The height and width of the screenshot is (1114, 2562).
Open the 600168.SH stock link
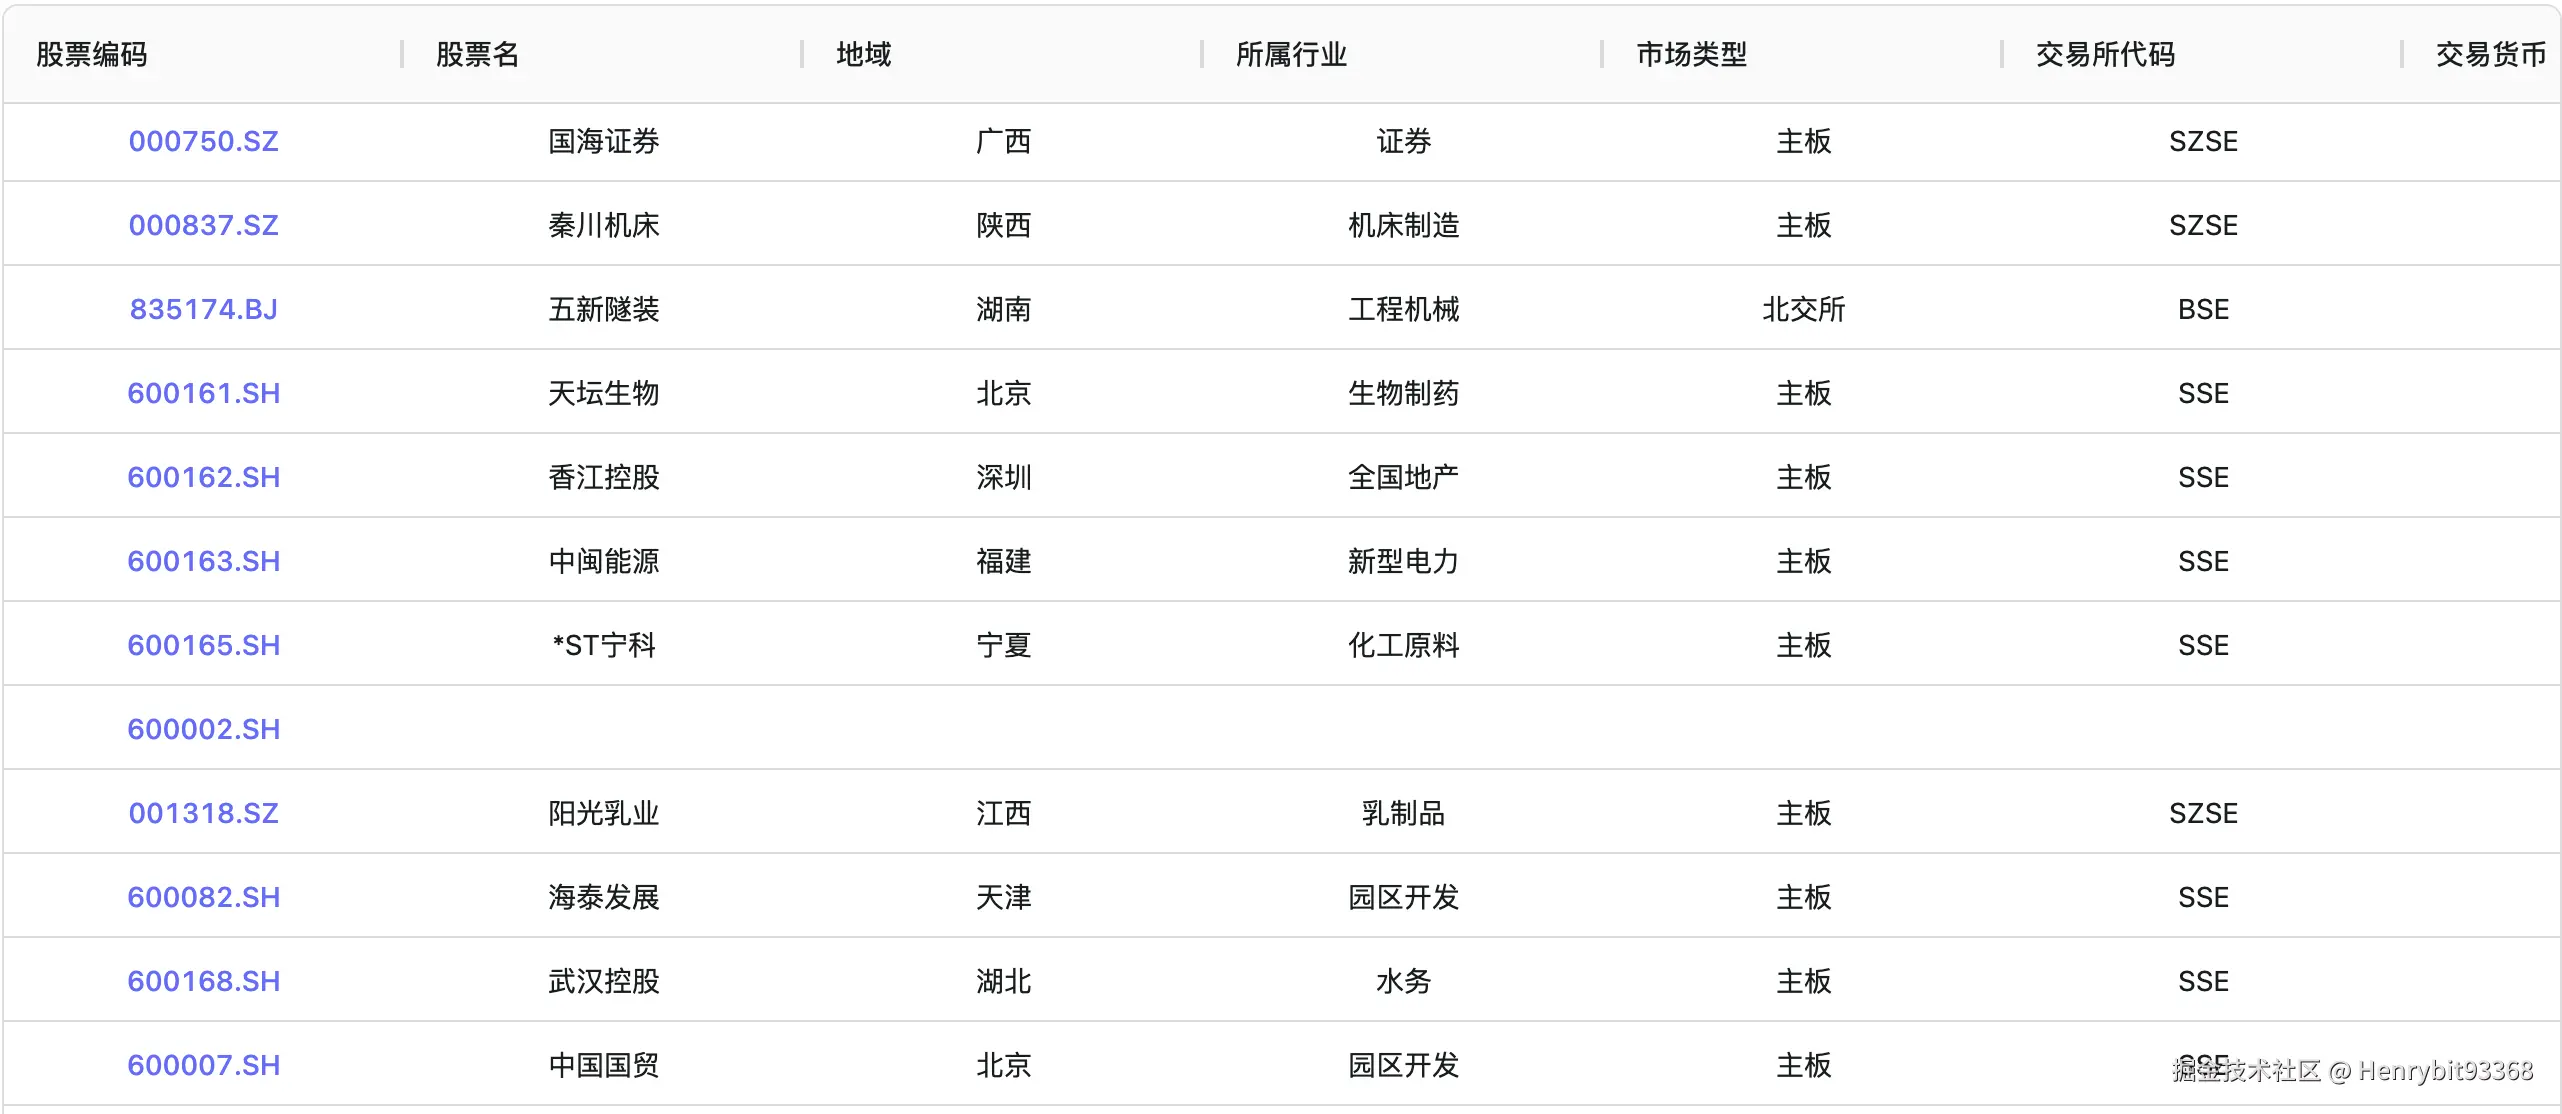coord(203,982)
